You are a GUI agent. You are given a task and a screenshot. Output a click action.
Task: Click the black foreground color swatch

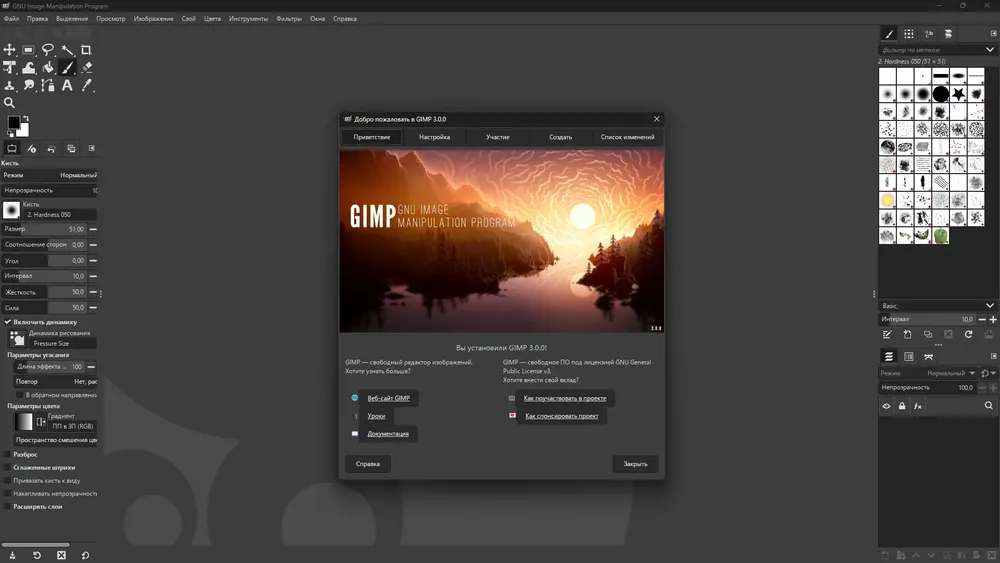13,122
